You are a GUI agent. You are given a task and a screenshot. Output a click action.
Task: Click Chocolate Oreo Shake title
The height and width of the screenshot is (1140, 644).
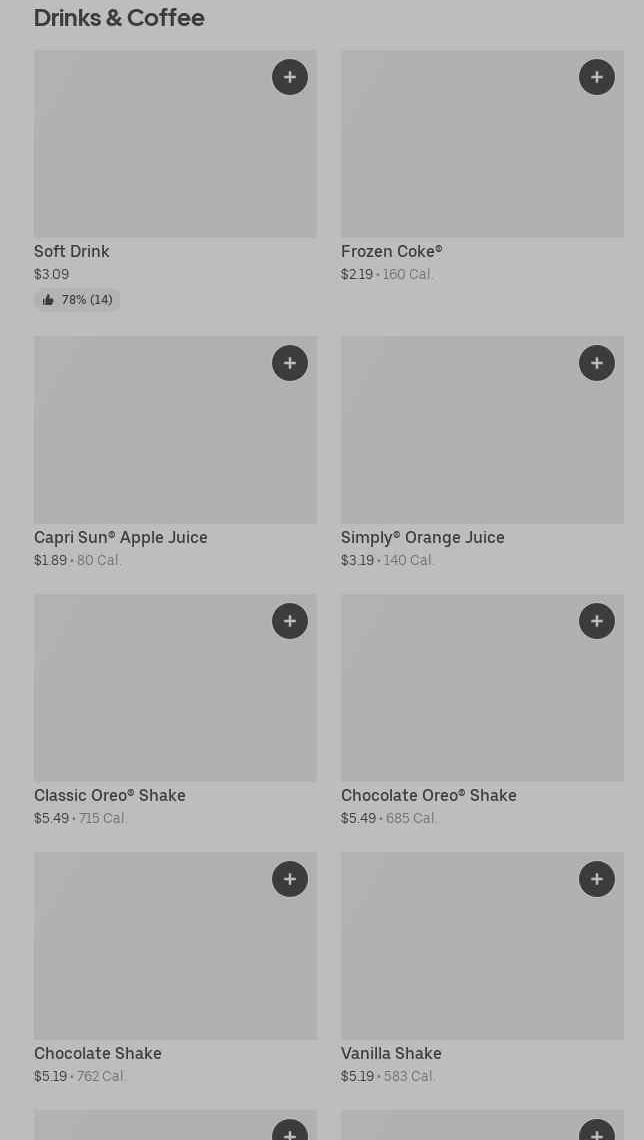coord(429,795)
